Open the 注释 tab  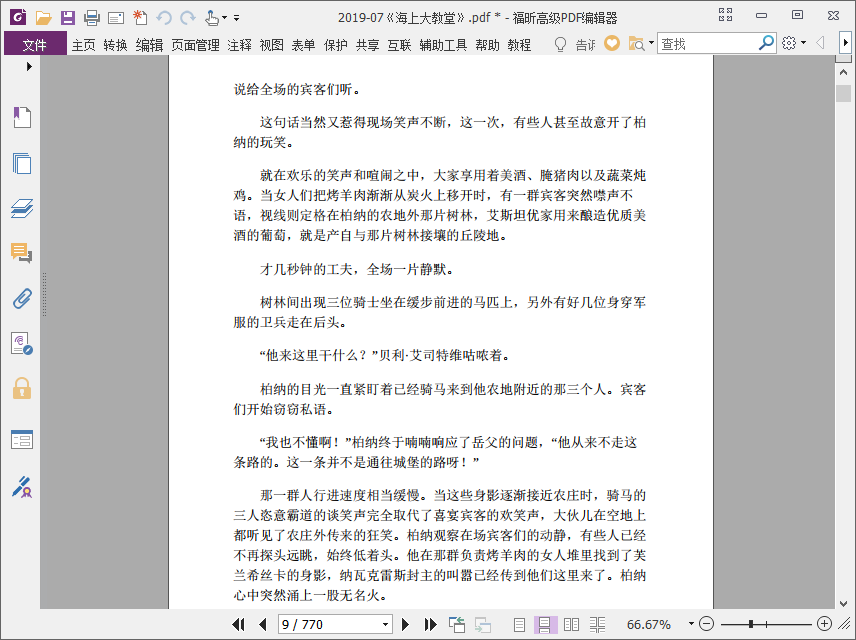click(x=240, y=45)
